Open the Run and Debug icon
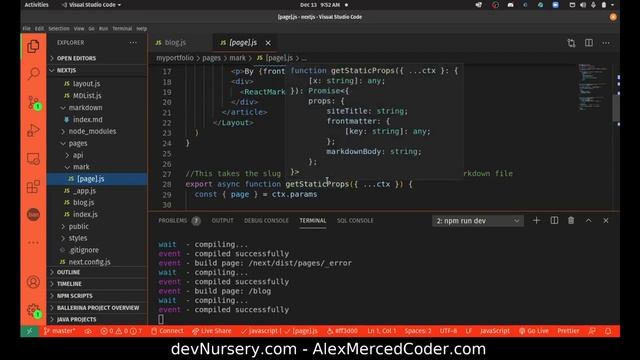The height and width of the screenshot is (360, 640). [33, 131]
